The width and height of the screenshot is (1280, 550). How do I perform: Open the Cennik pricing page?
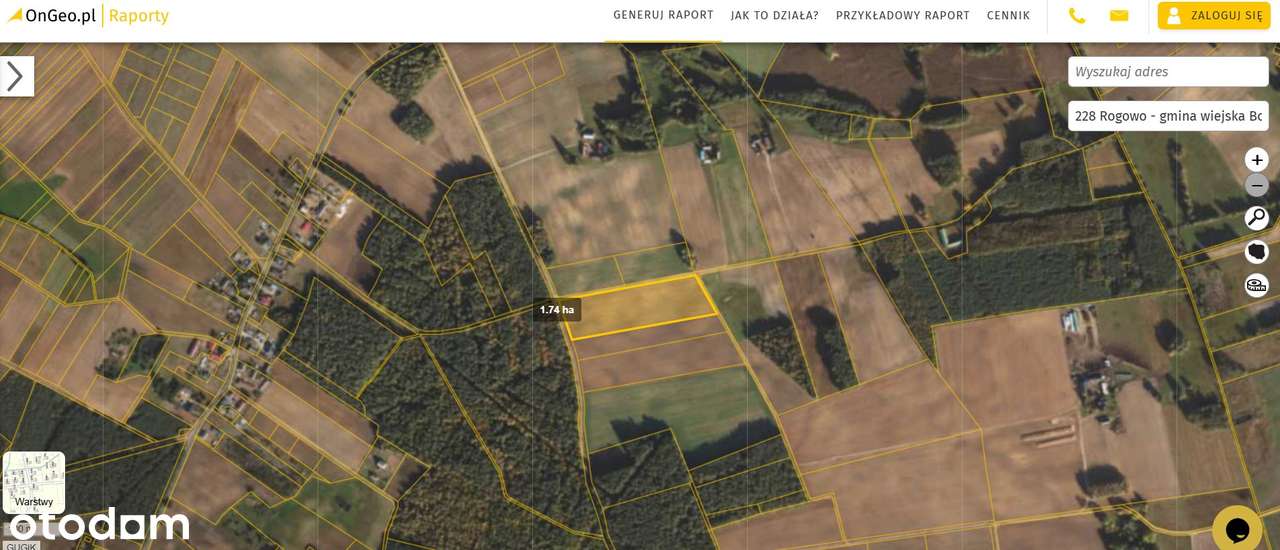pos(1008,16)
